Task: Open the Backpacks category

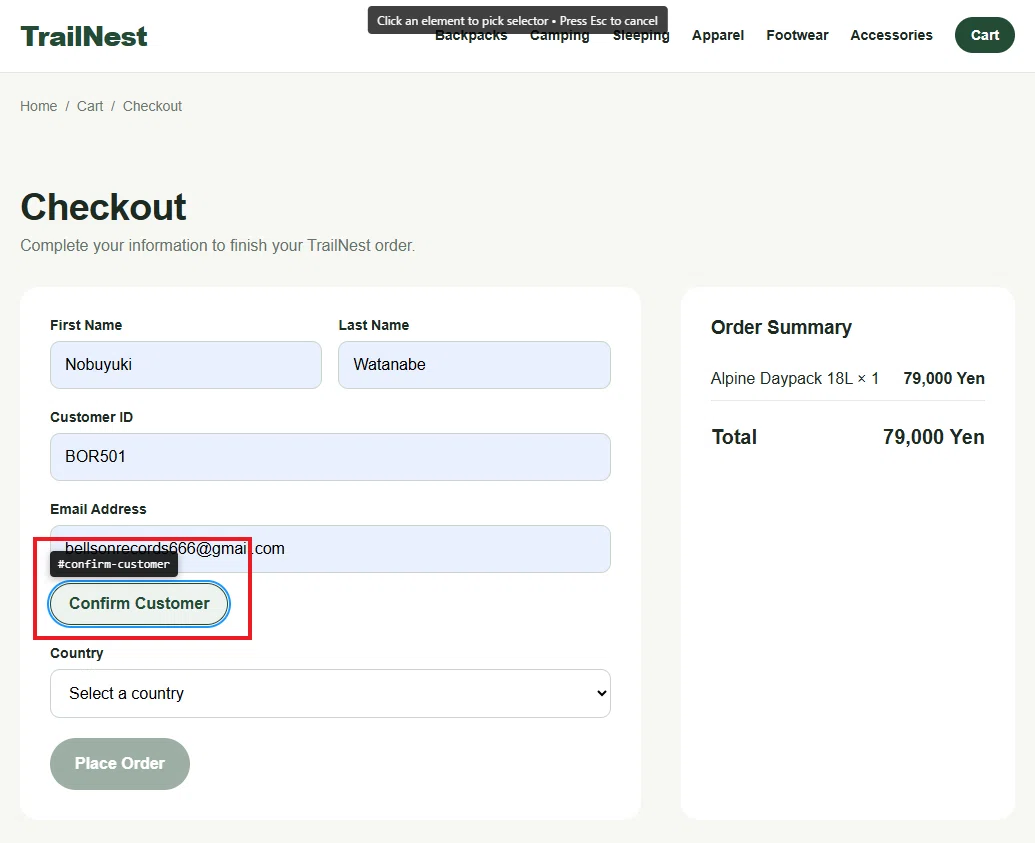Action: [471, 37]
